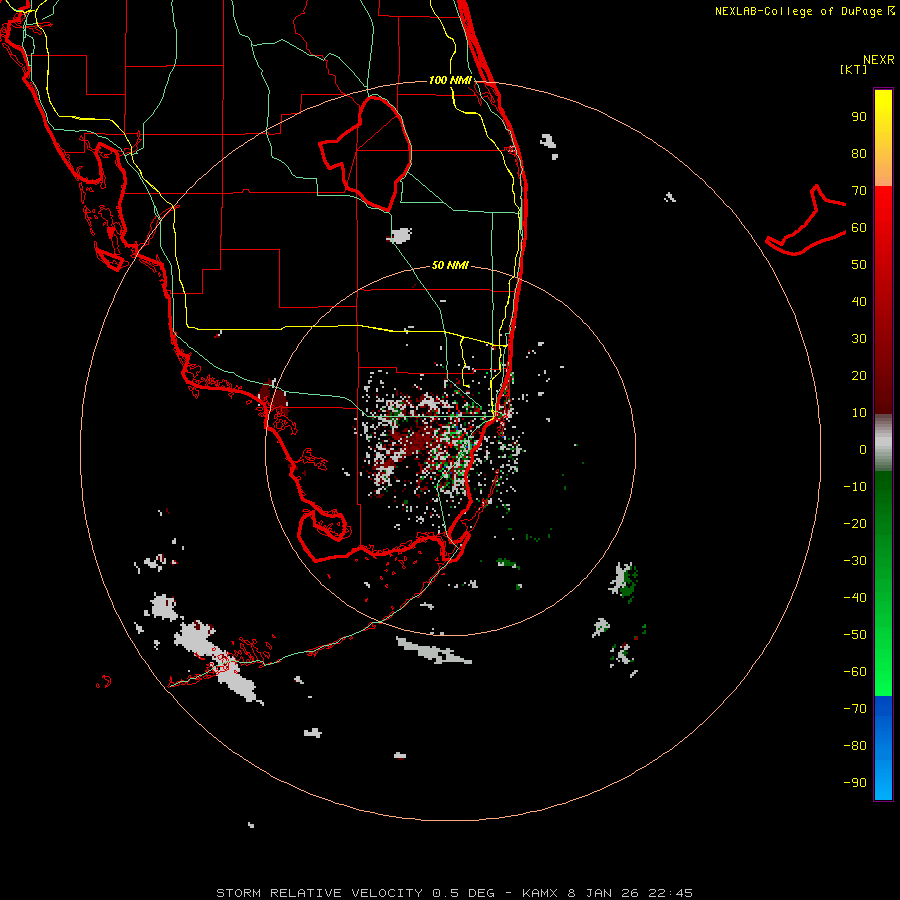Click the "-20" scale value
Image resolution: width=900 pixels, height=900 pixels.
tap(855, 524)
